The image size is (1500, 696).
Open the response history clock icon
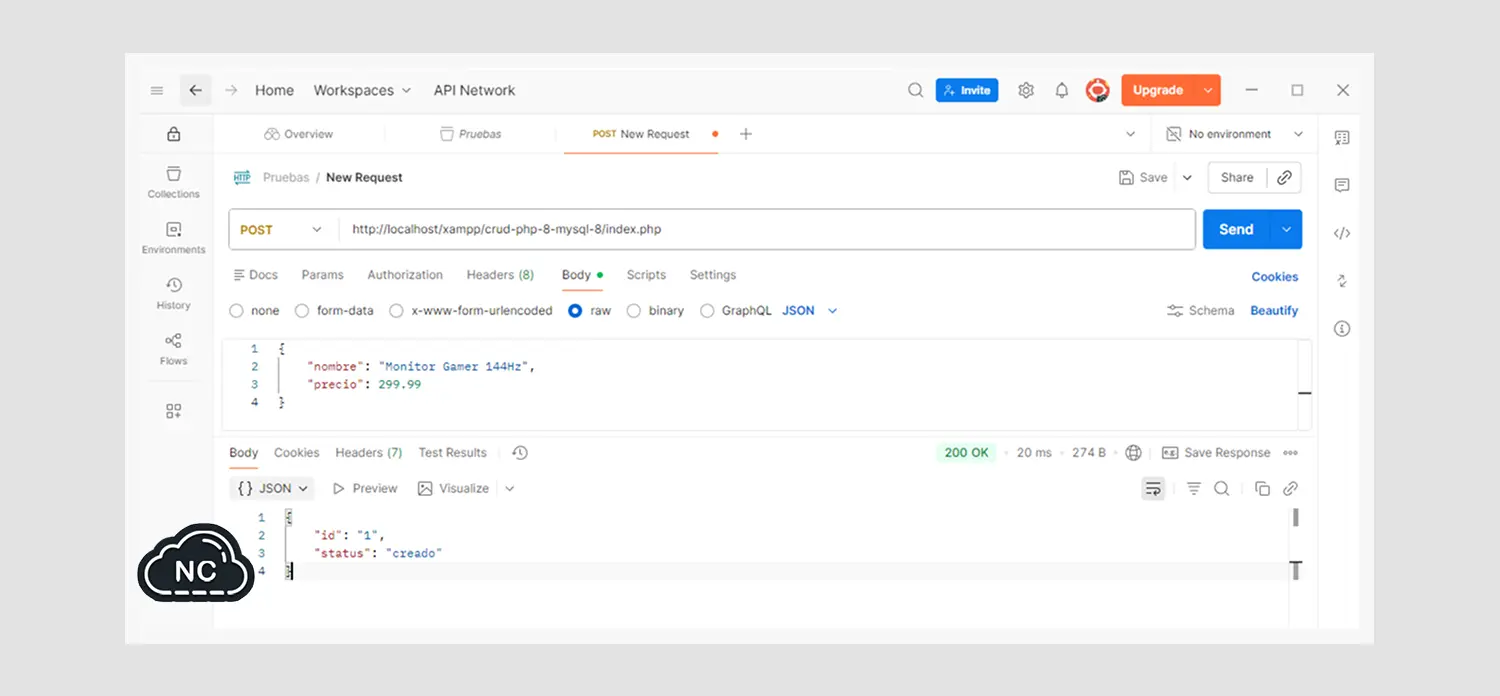point(520,453)
